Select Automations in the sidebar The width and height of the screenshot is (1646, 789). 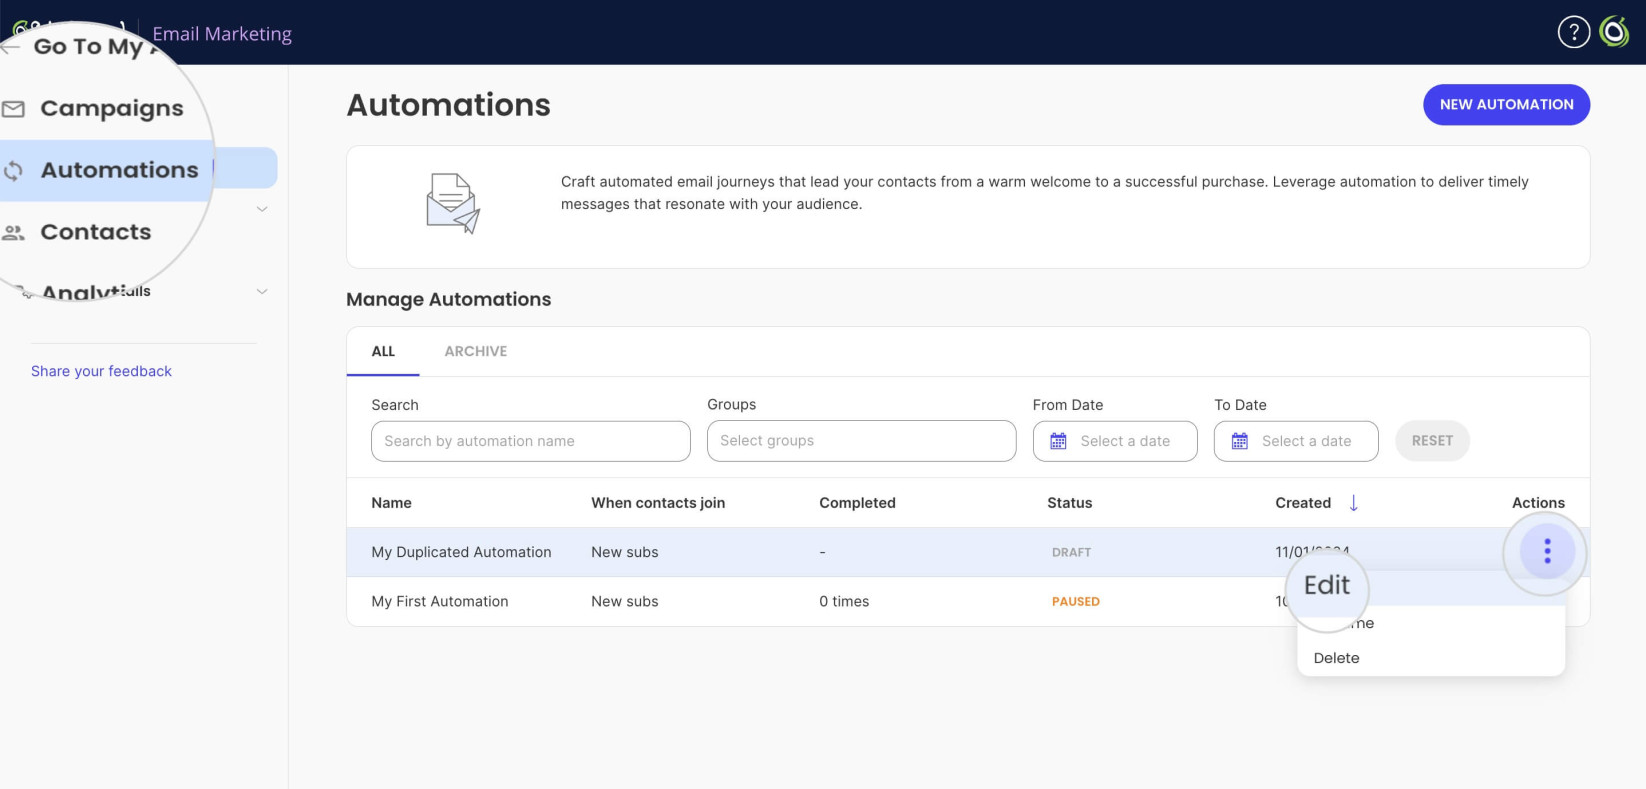tap(119, 170)
